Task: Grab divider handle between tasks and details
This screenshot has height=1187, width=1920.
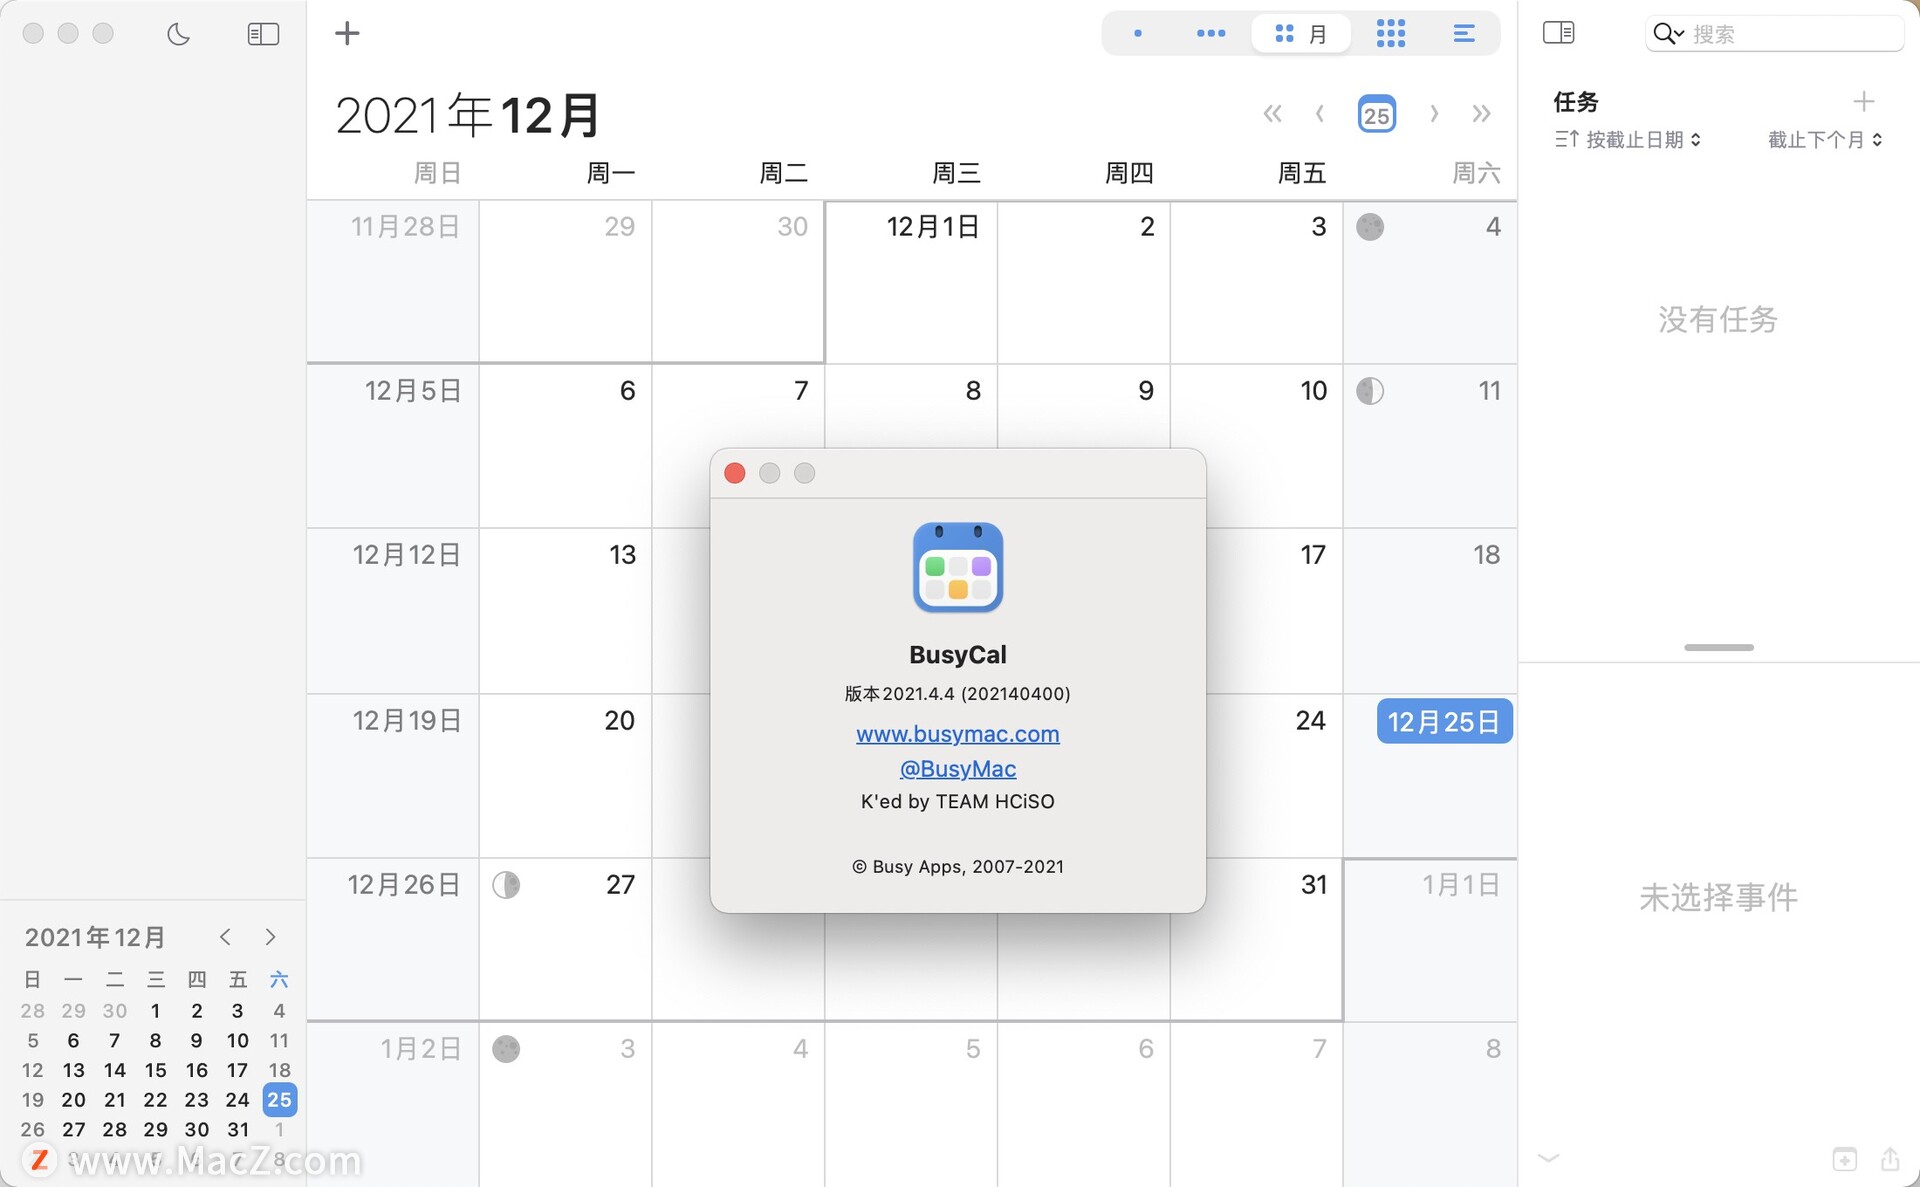Action: coord(1718,648)
